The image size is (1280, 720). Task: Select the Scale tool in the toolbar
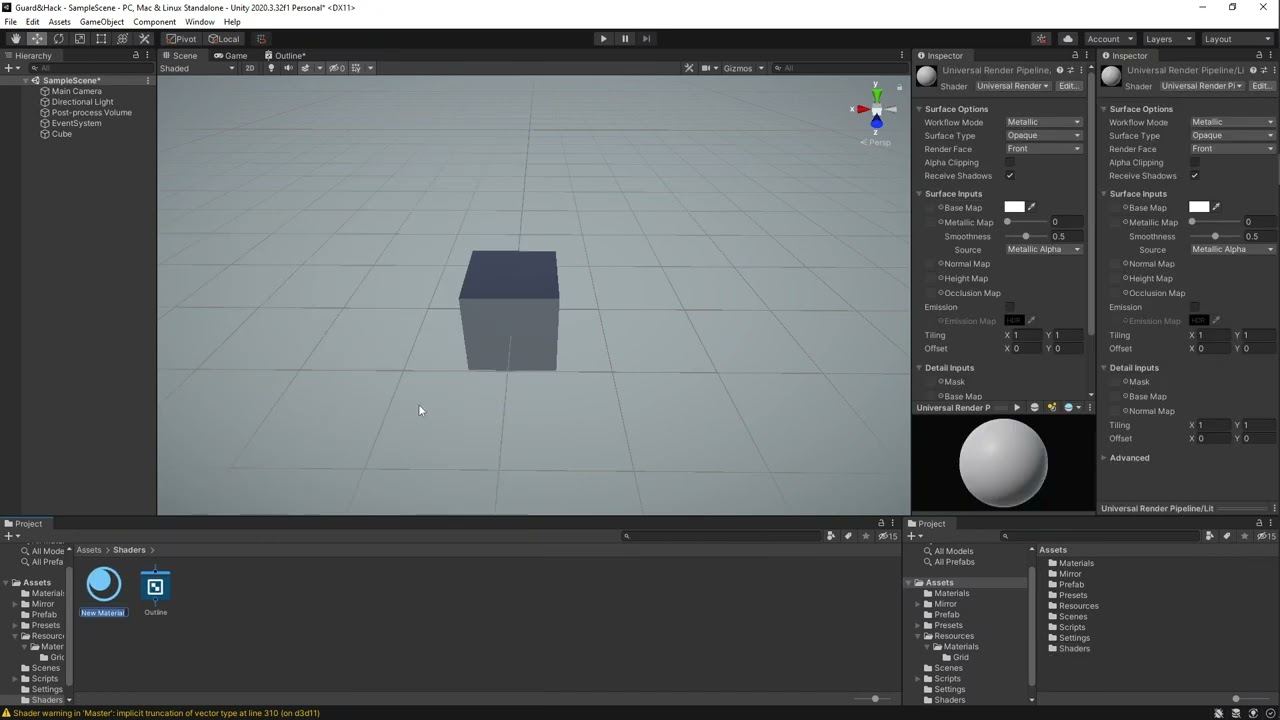click(80, 39)
